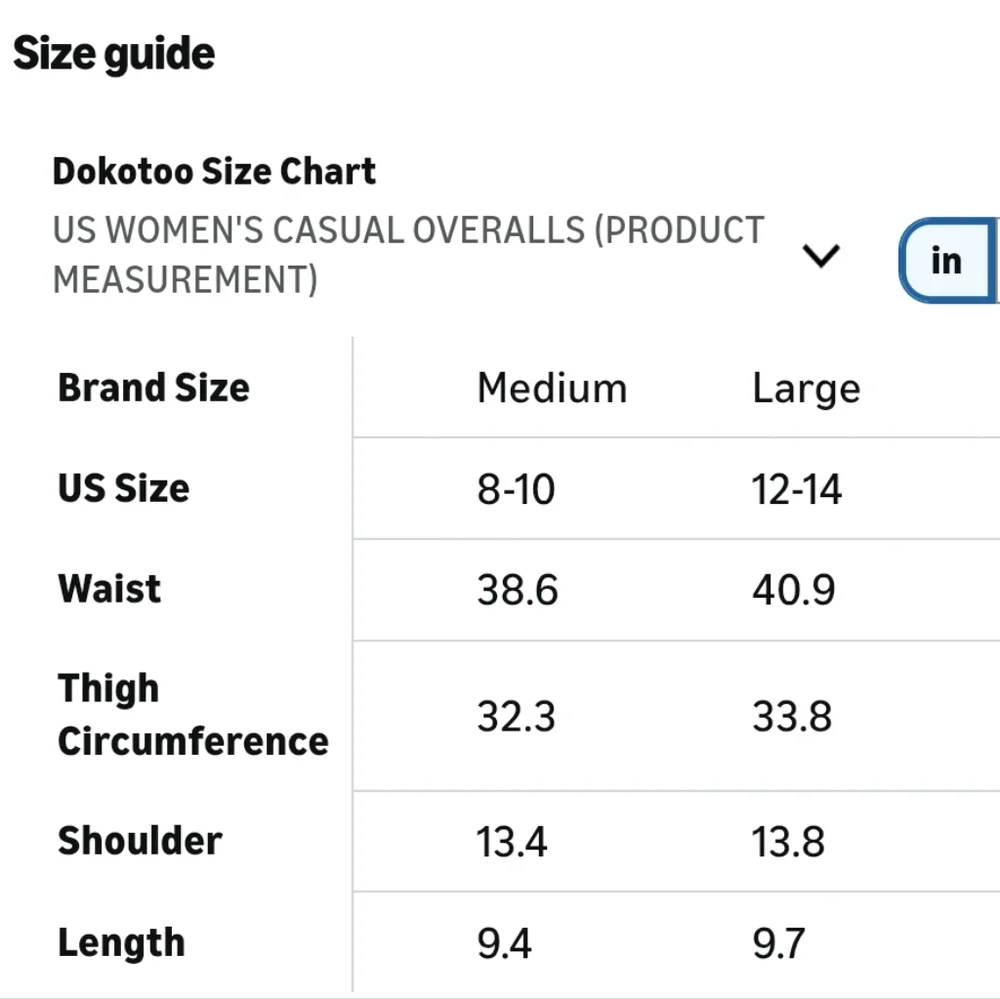This screenshot has width=1000, height=999.
Task: Click the Brand Size row label
Action: point(154,387)
